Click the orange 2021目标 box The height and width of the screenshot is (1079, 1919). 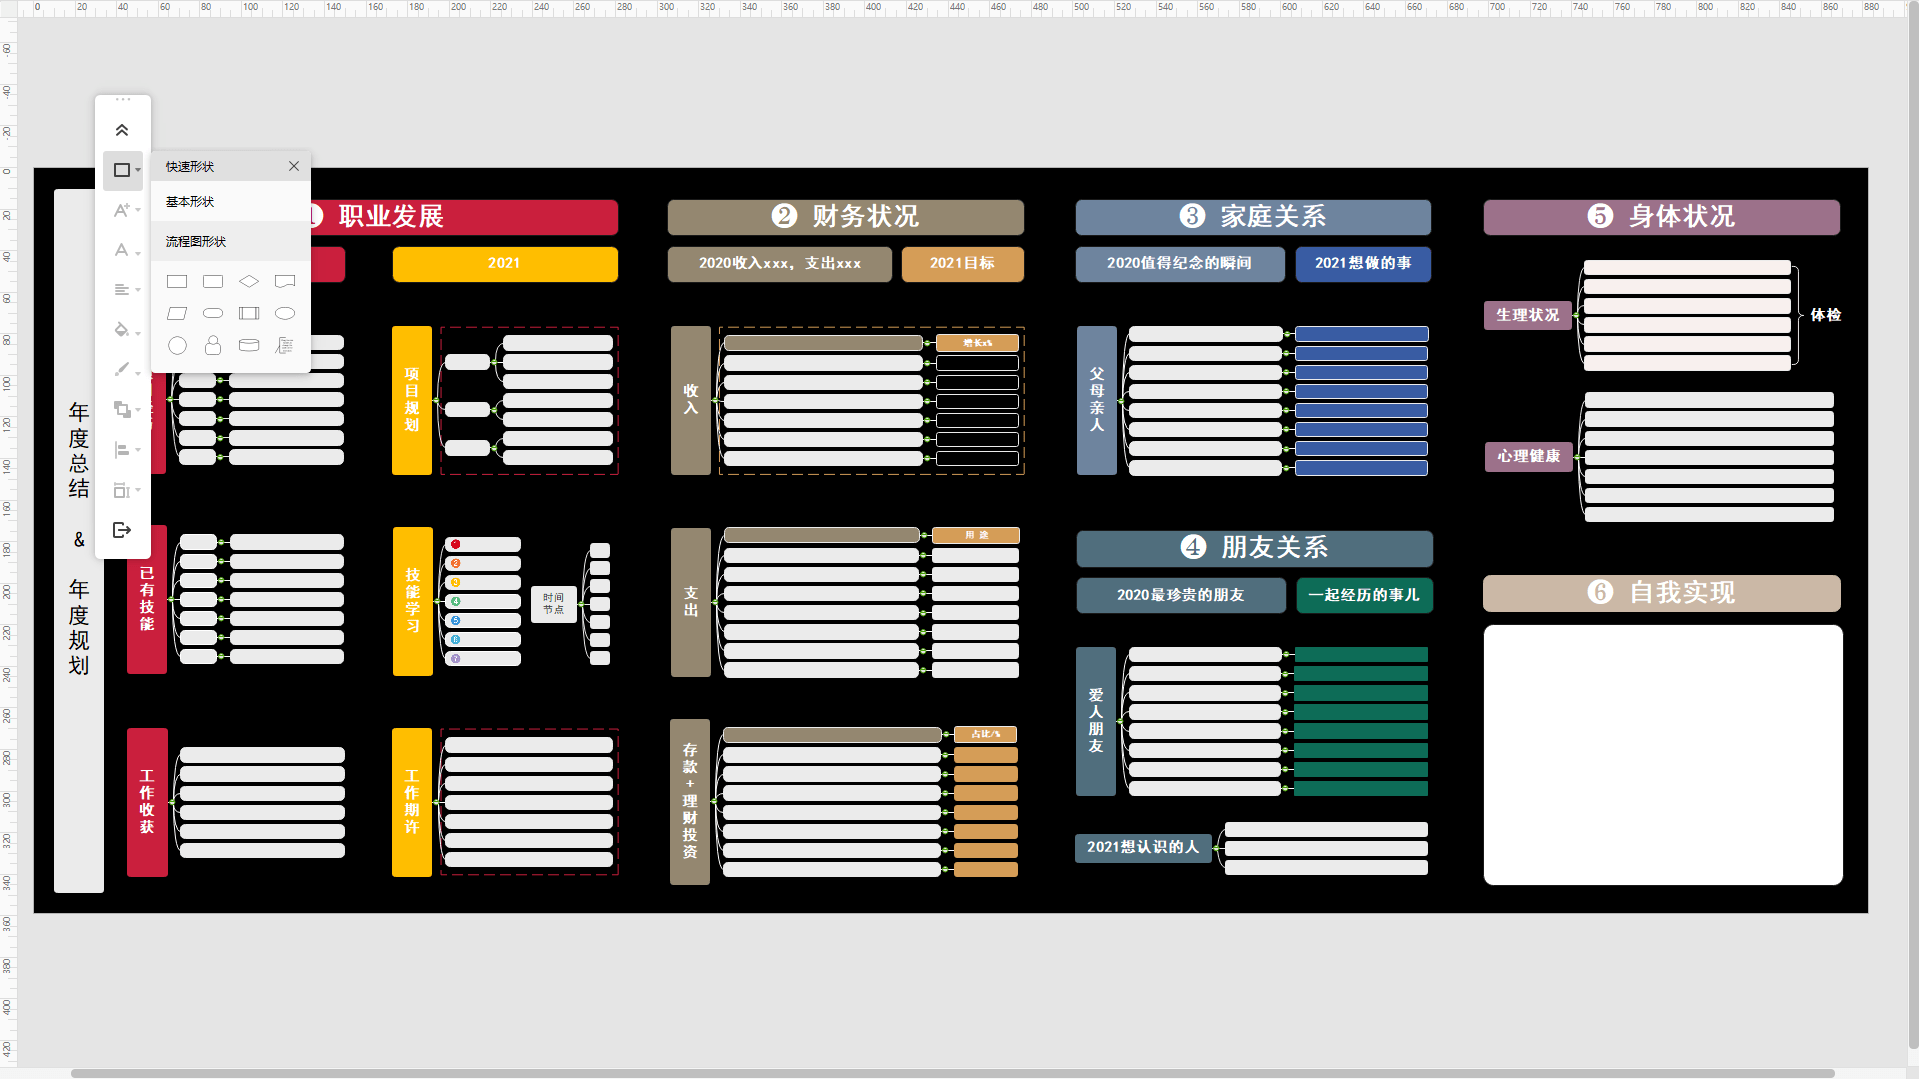(963, 264)
